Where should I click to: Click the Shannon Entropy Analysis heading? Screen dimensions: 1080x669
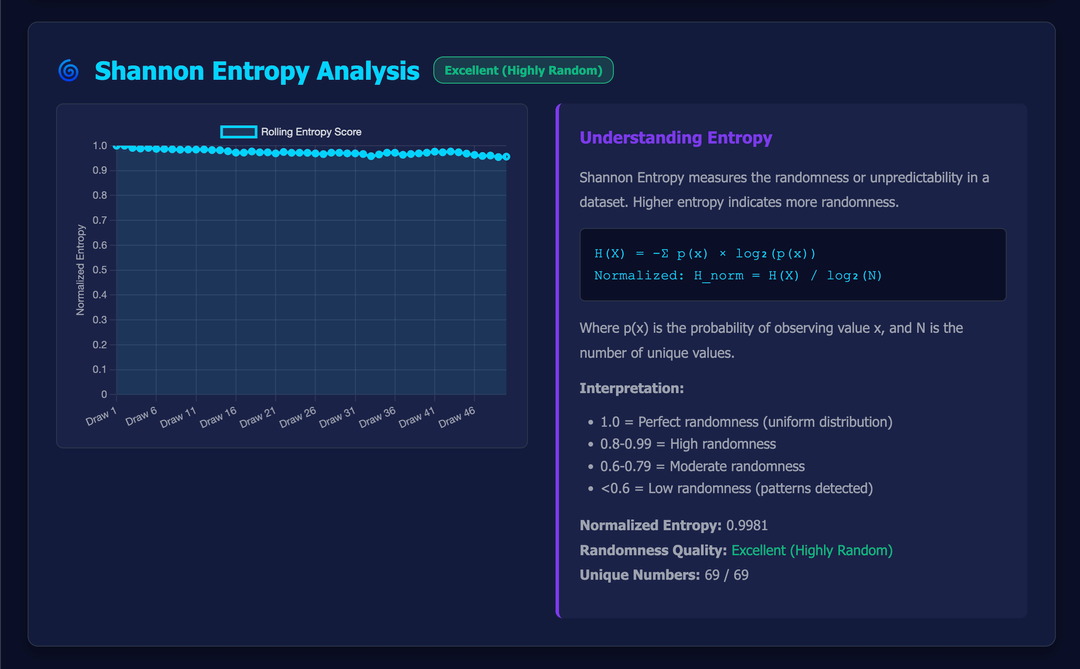coord(257,71)
